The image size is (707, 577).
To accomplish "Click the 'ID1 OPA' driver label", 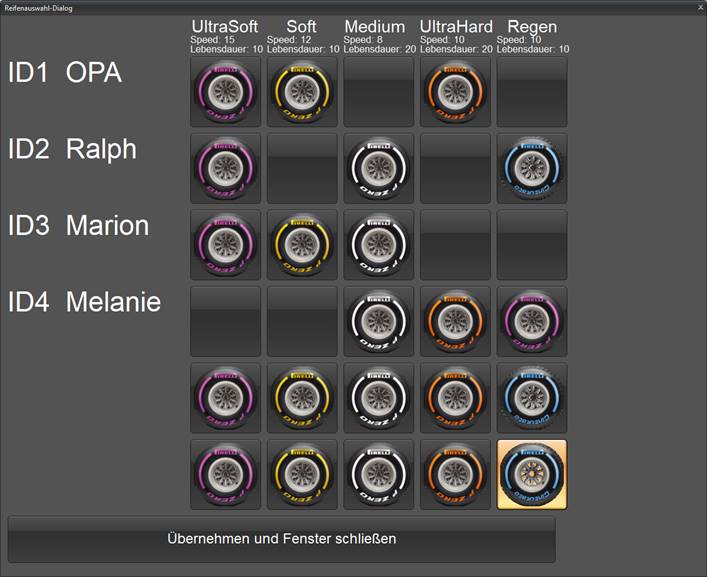I will point(65,72).
